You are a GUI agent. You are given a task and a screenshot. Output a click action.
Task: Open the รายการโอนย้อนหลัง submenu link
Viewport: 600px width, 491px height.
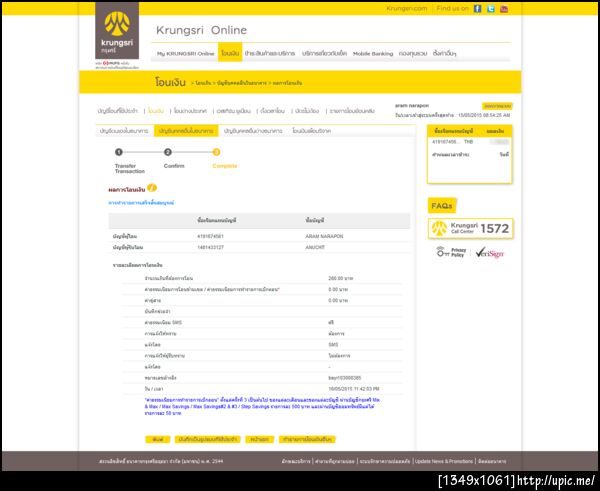352,111
